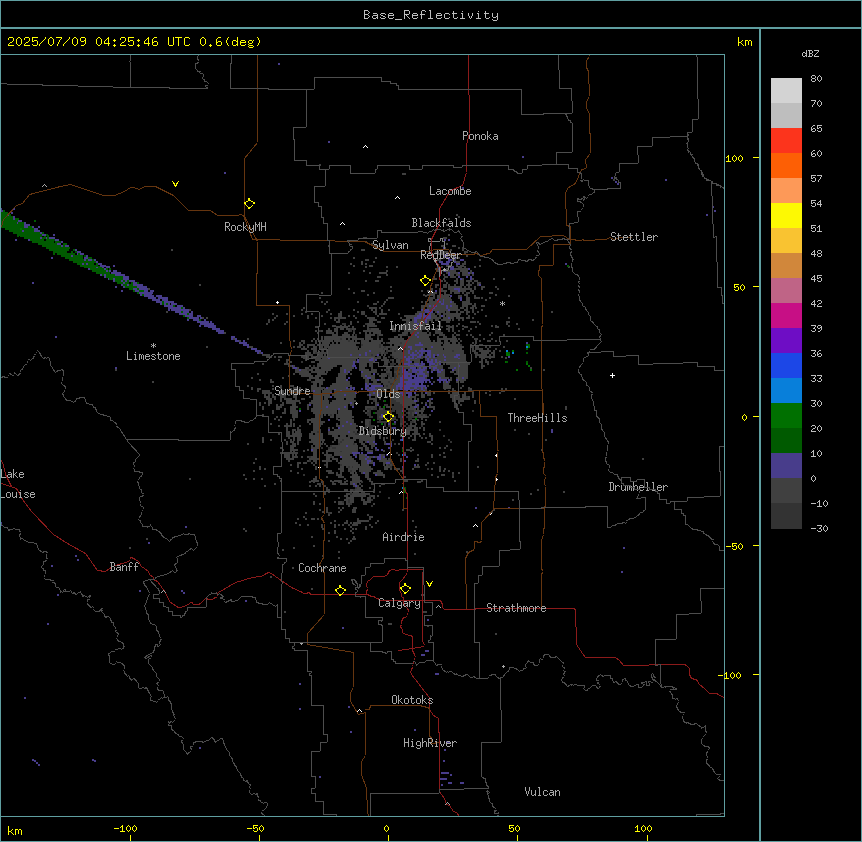Pick the blue 36-33 dBZ legend swatch
Image resolution: width=862 pixels, height=842 pixels.
tap(786, 365)
